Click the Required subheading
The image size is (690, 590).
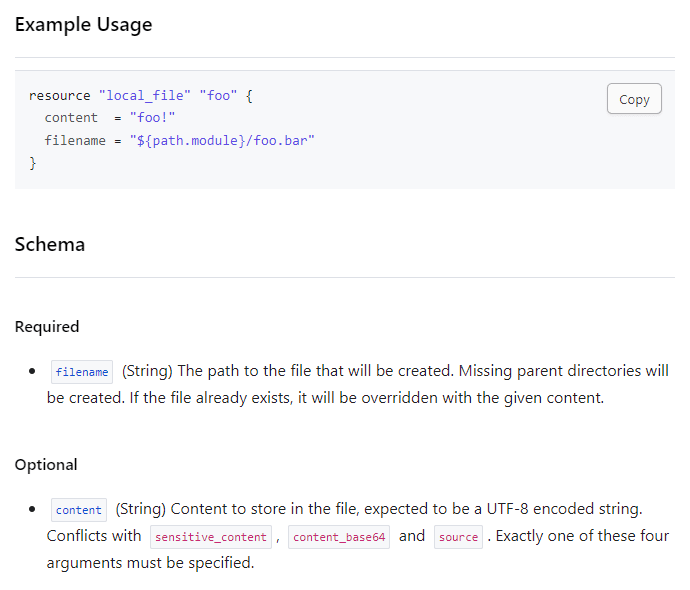[x=47, y=326]
